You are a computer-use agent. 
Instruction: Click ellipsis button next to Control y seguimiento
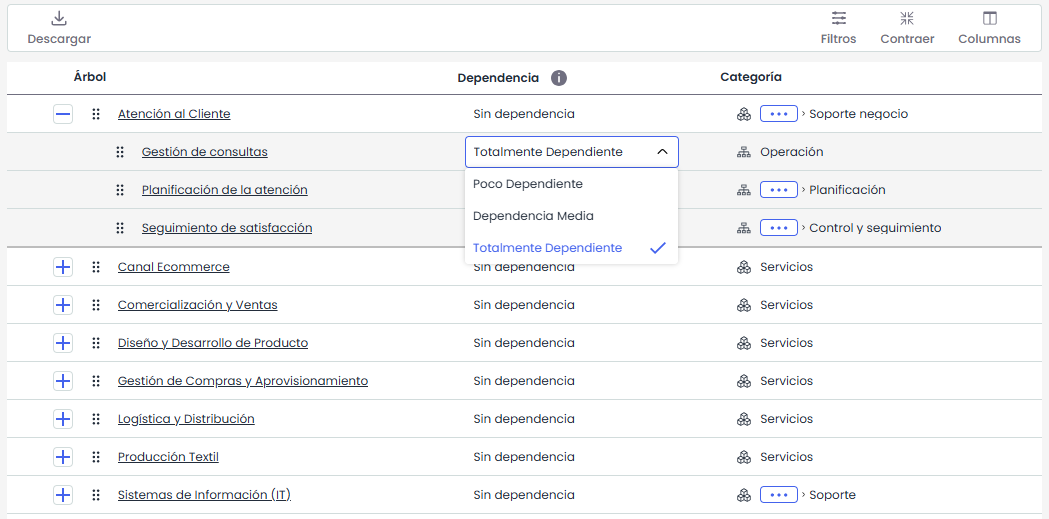778,228
